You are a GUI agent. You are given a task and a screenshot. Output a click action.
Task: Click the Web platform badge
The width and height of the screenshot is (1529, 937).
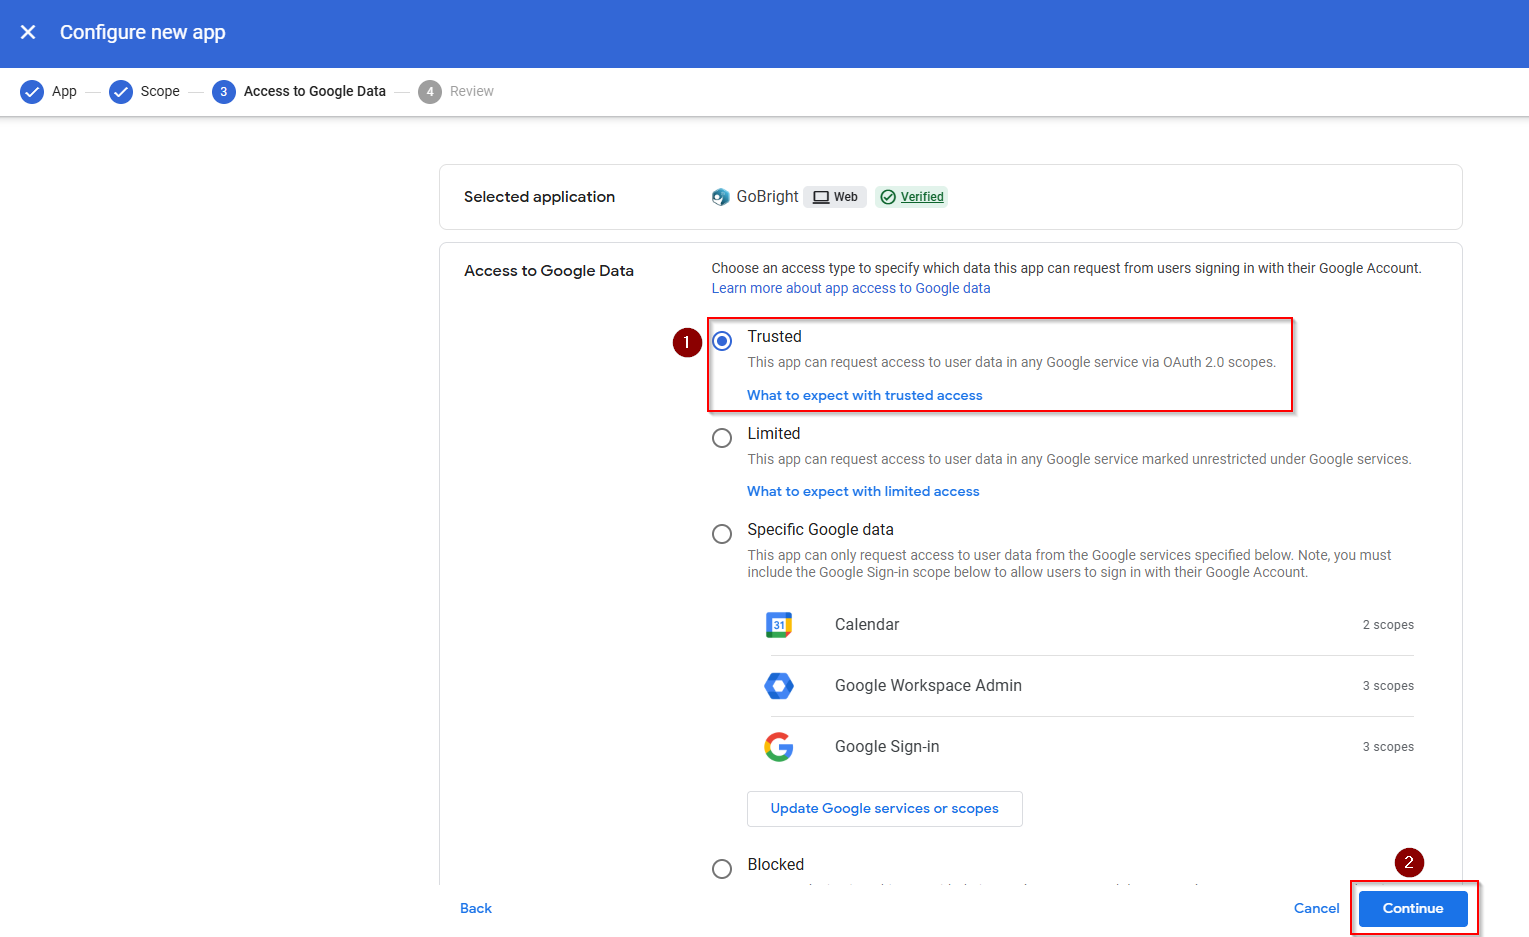point(835,197)
